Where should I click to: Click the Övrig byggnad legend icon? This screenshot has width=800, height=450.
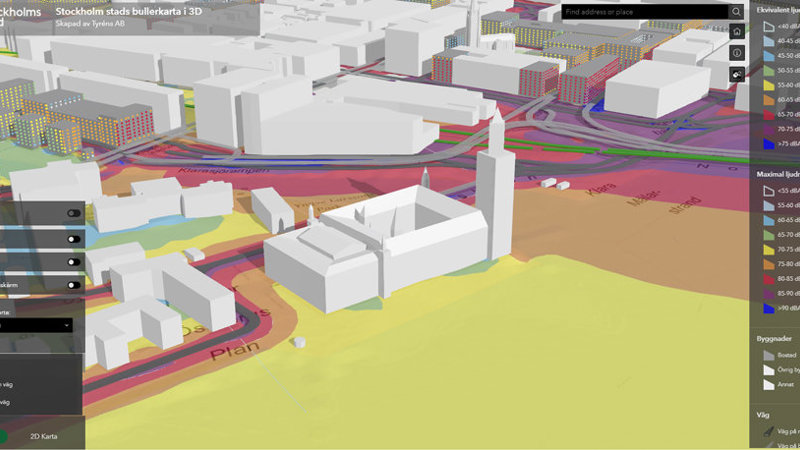[x=768, y=369]
